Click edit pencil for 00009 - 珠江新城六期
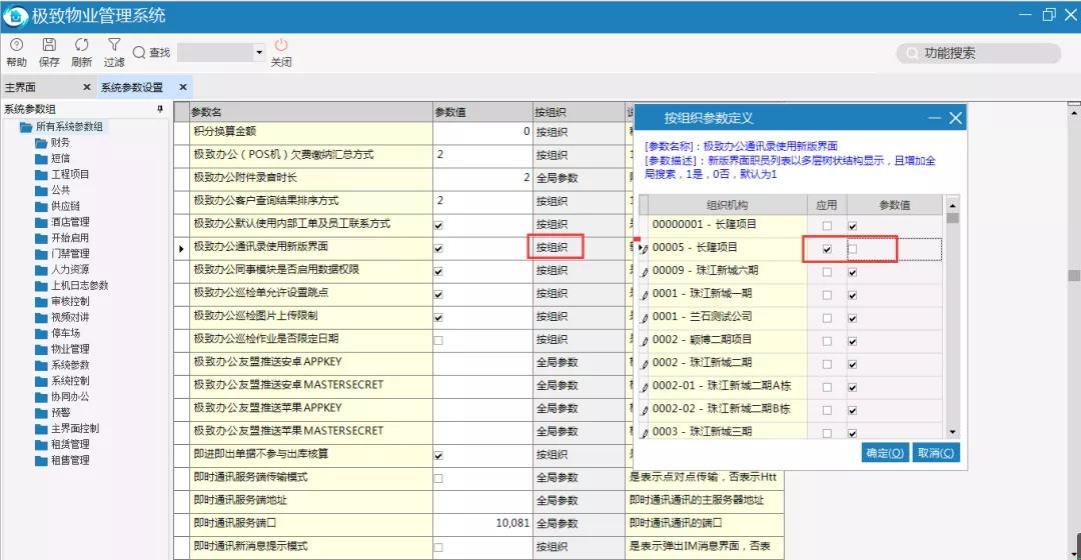 (x=645, y=272)
